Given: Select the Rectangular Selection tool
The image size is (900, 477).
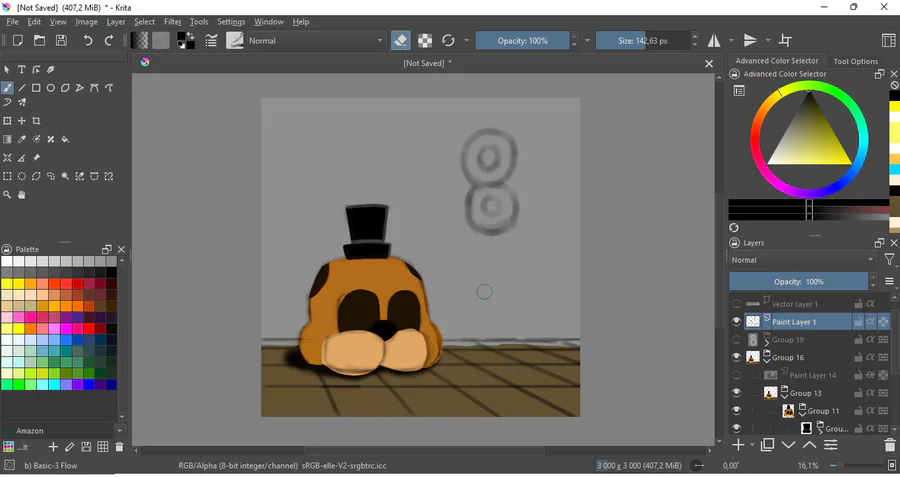Looking at the screenshot, I should (7, 176).
